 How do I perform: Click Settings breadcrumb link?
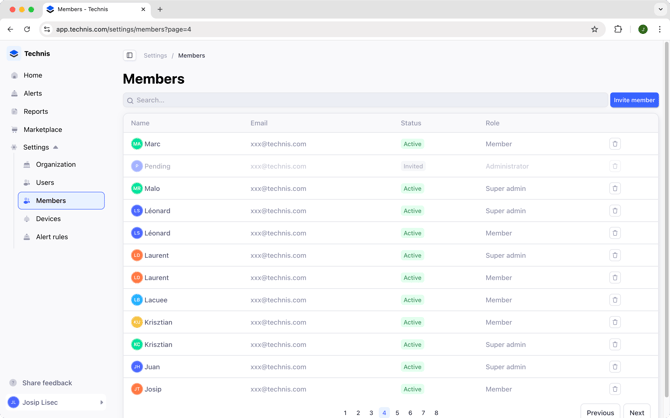[155, 56]
